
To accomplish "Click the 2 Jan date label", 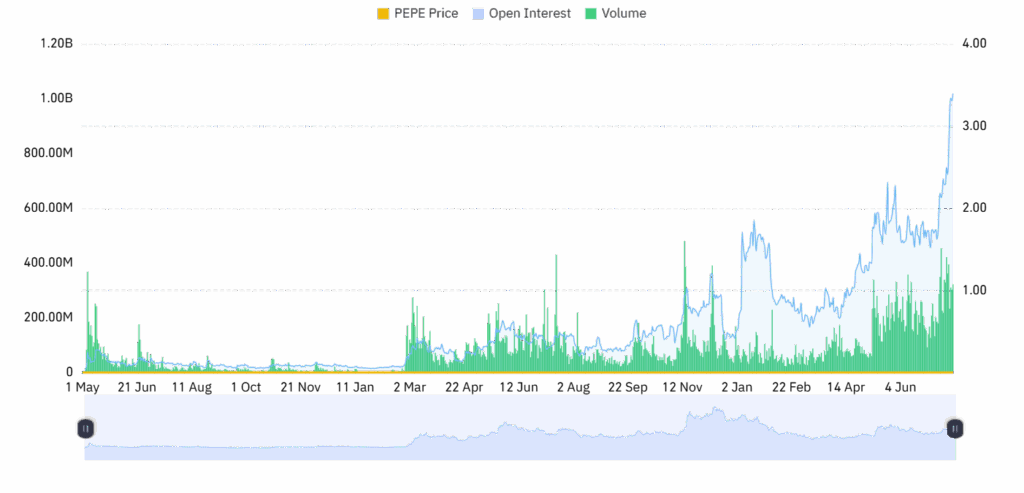I will click(737, 388).
